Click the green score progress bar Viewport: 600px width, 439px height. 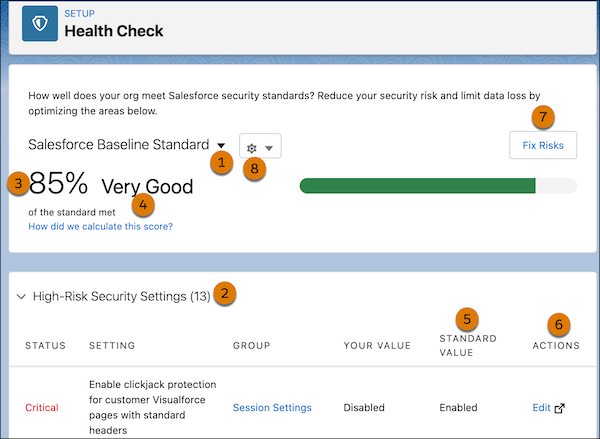pos(418,185)
